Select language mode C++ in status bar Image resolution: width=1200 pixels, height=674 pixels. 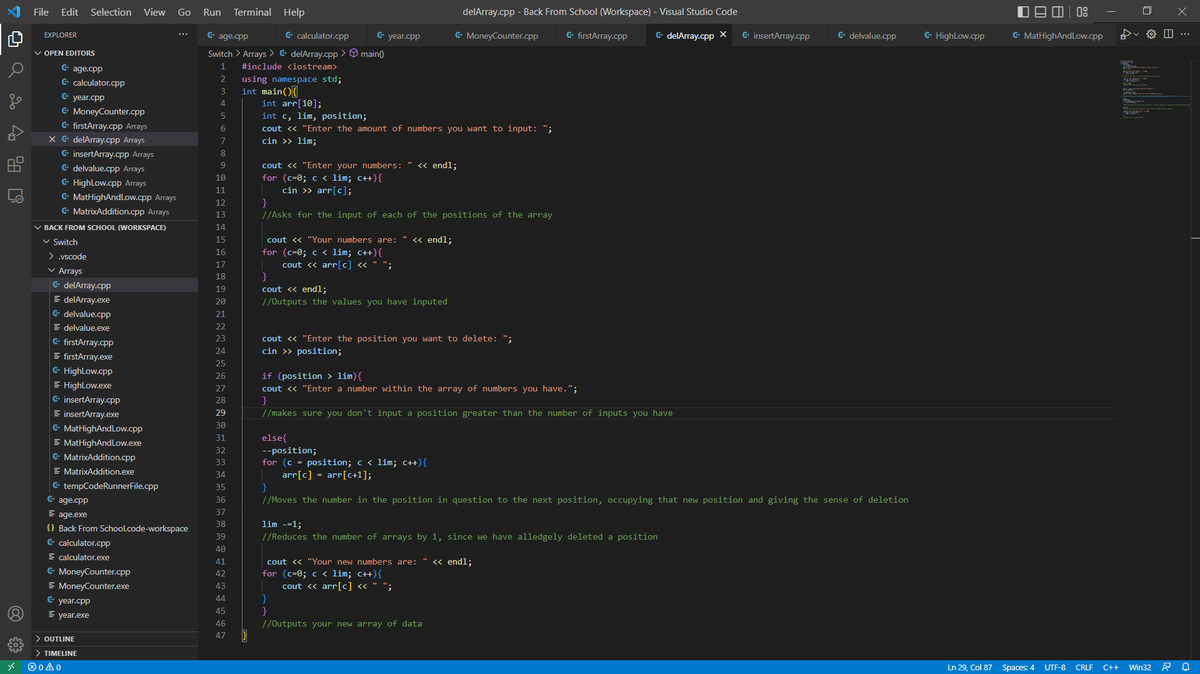(x=1109, y=667)
